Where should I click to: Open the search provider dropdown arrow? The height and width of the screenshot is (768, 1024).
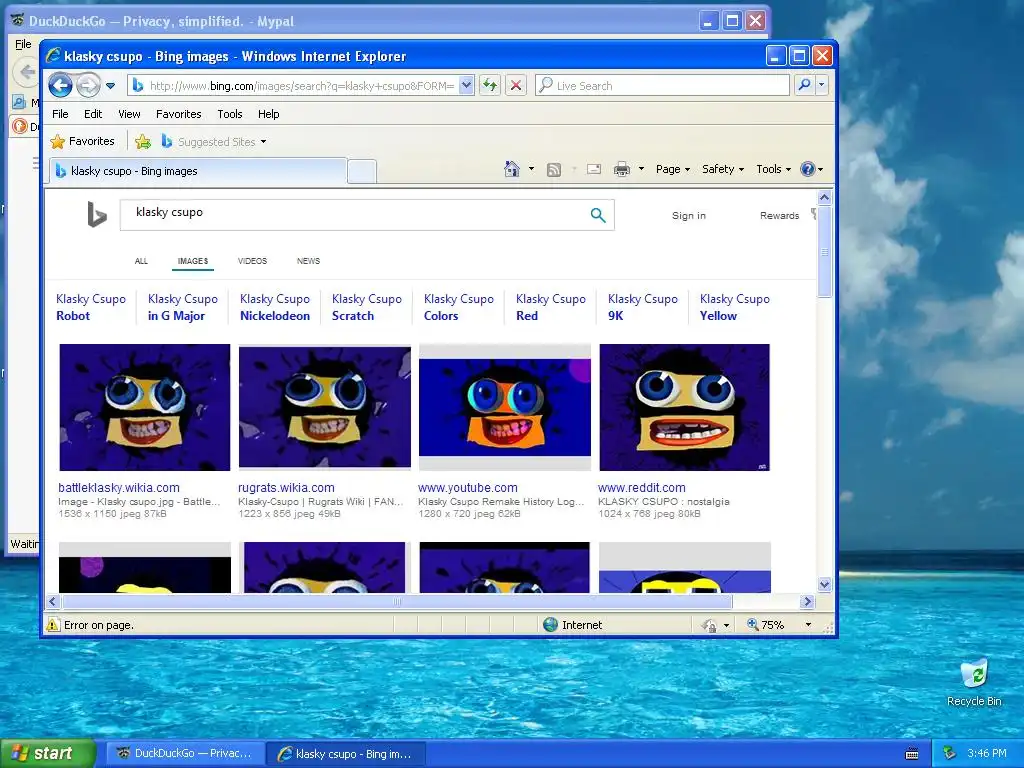[x=822, y=85]
